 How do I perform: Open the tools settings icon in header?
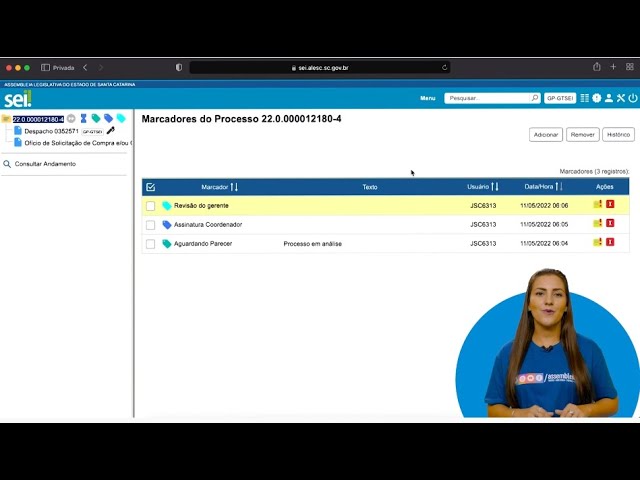[621, 98]
